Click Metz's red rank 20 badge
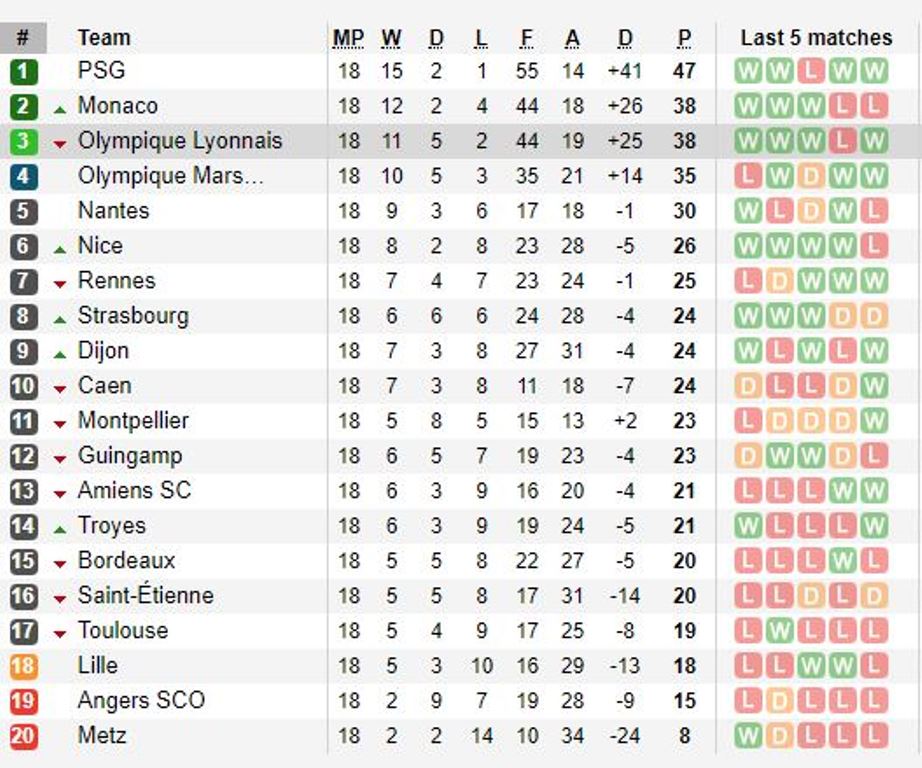The image size is (922, 768). 24,736
